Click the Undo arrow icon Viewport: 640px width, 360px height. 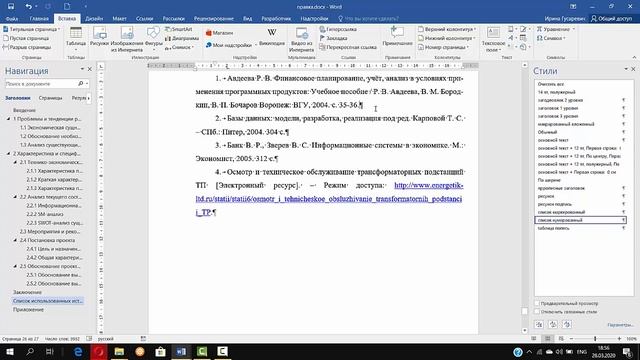pos(28,7)
